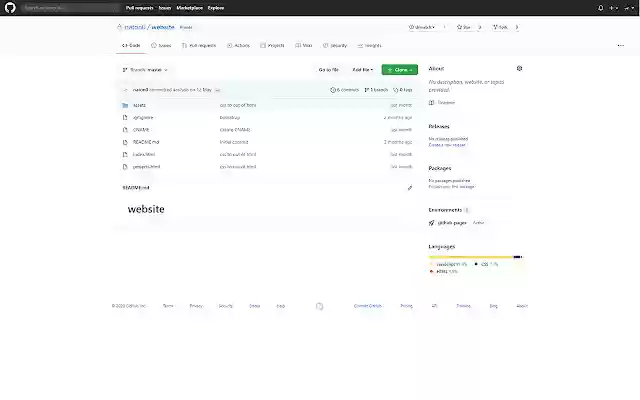Image resolution: width=640 pixels, height=400 pixels.
Task: Open the Readme link in About
Action: (x=442, y=102)
